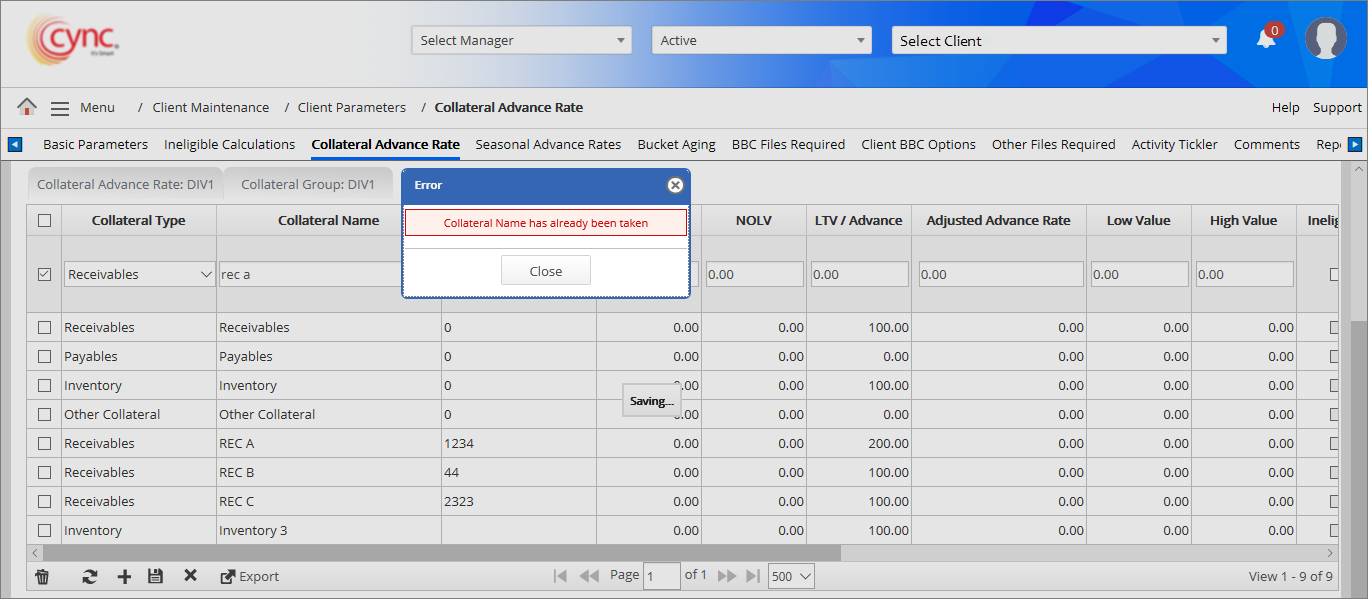
Task: Expand the Select Client dropdown
Action: click(x=1059, y=41)
